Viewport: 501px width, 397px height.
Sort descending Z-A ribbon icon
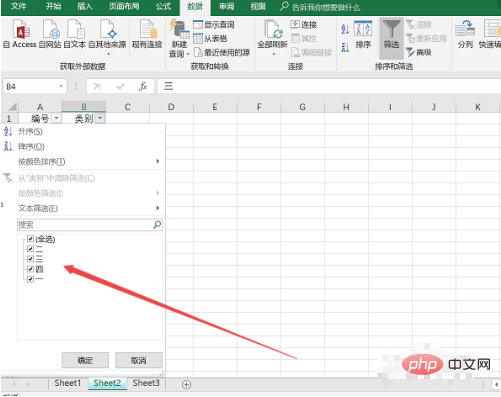(345, 48)
